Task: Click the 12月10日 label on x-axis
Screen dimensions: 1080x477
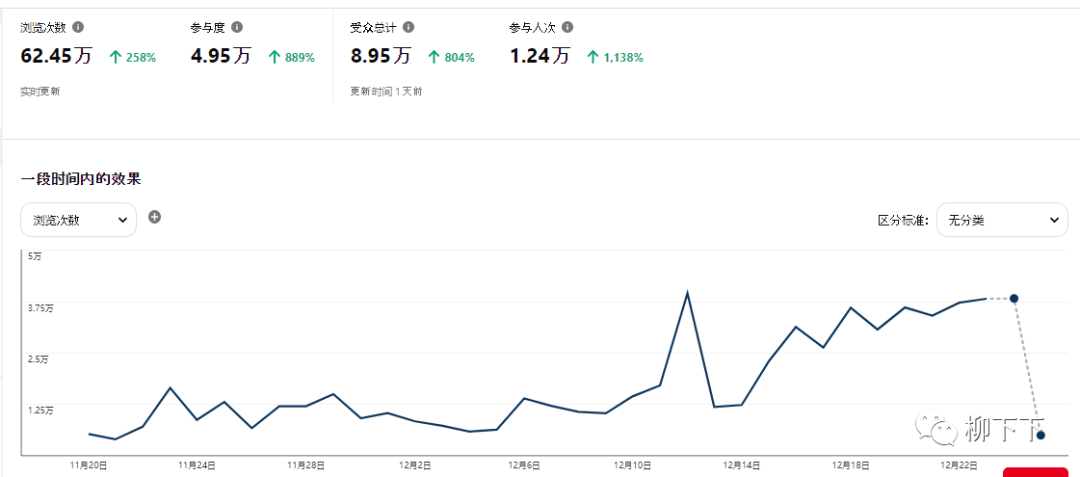Action: [x=633, y=465]
